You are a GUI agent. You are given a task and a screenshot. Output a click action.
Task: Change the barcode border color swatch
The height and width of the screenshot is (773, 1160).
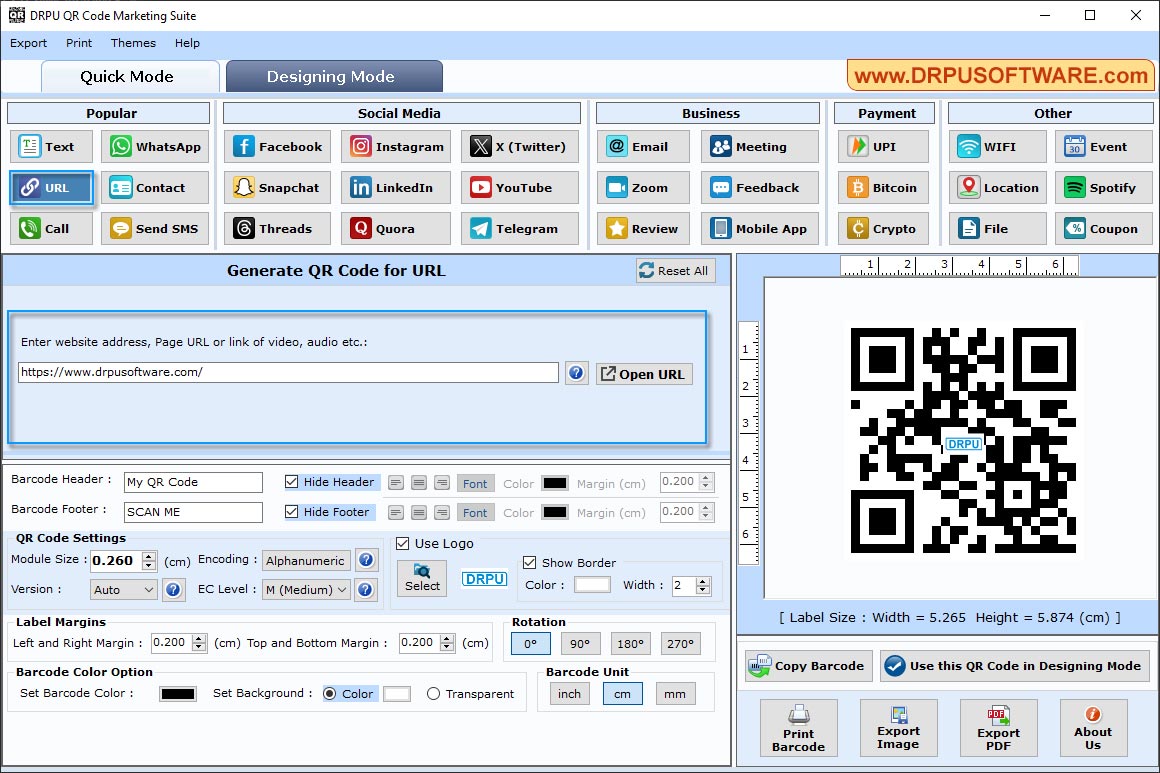click(594, 585)
